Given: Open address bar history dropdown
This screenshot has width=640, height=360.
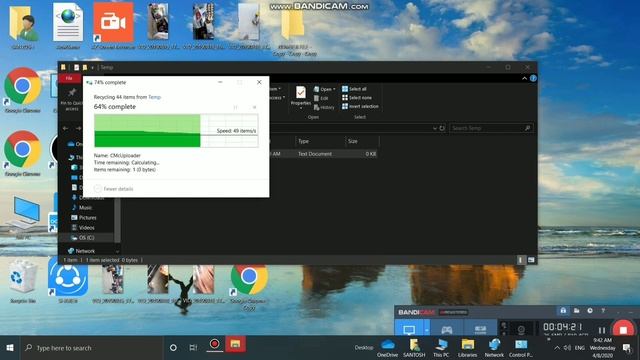Looking at the screenshot, I should point(435,128).
